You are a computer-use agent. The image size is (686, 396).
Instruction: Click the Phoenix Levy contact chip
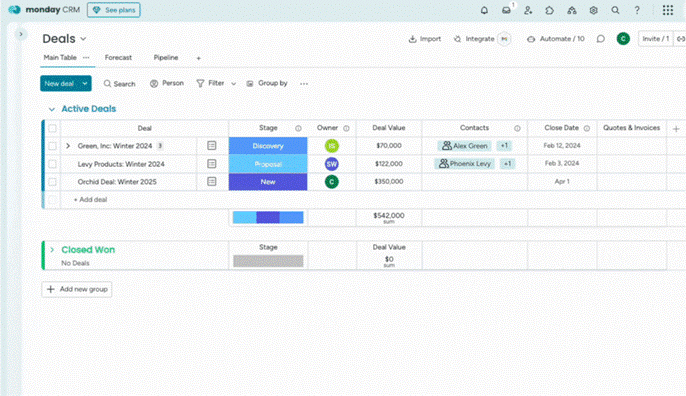pos(465,164)
